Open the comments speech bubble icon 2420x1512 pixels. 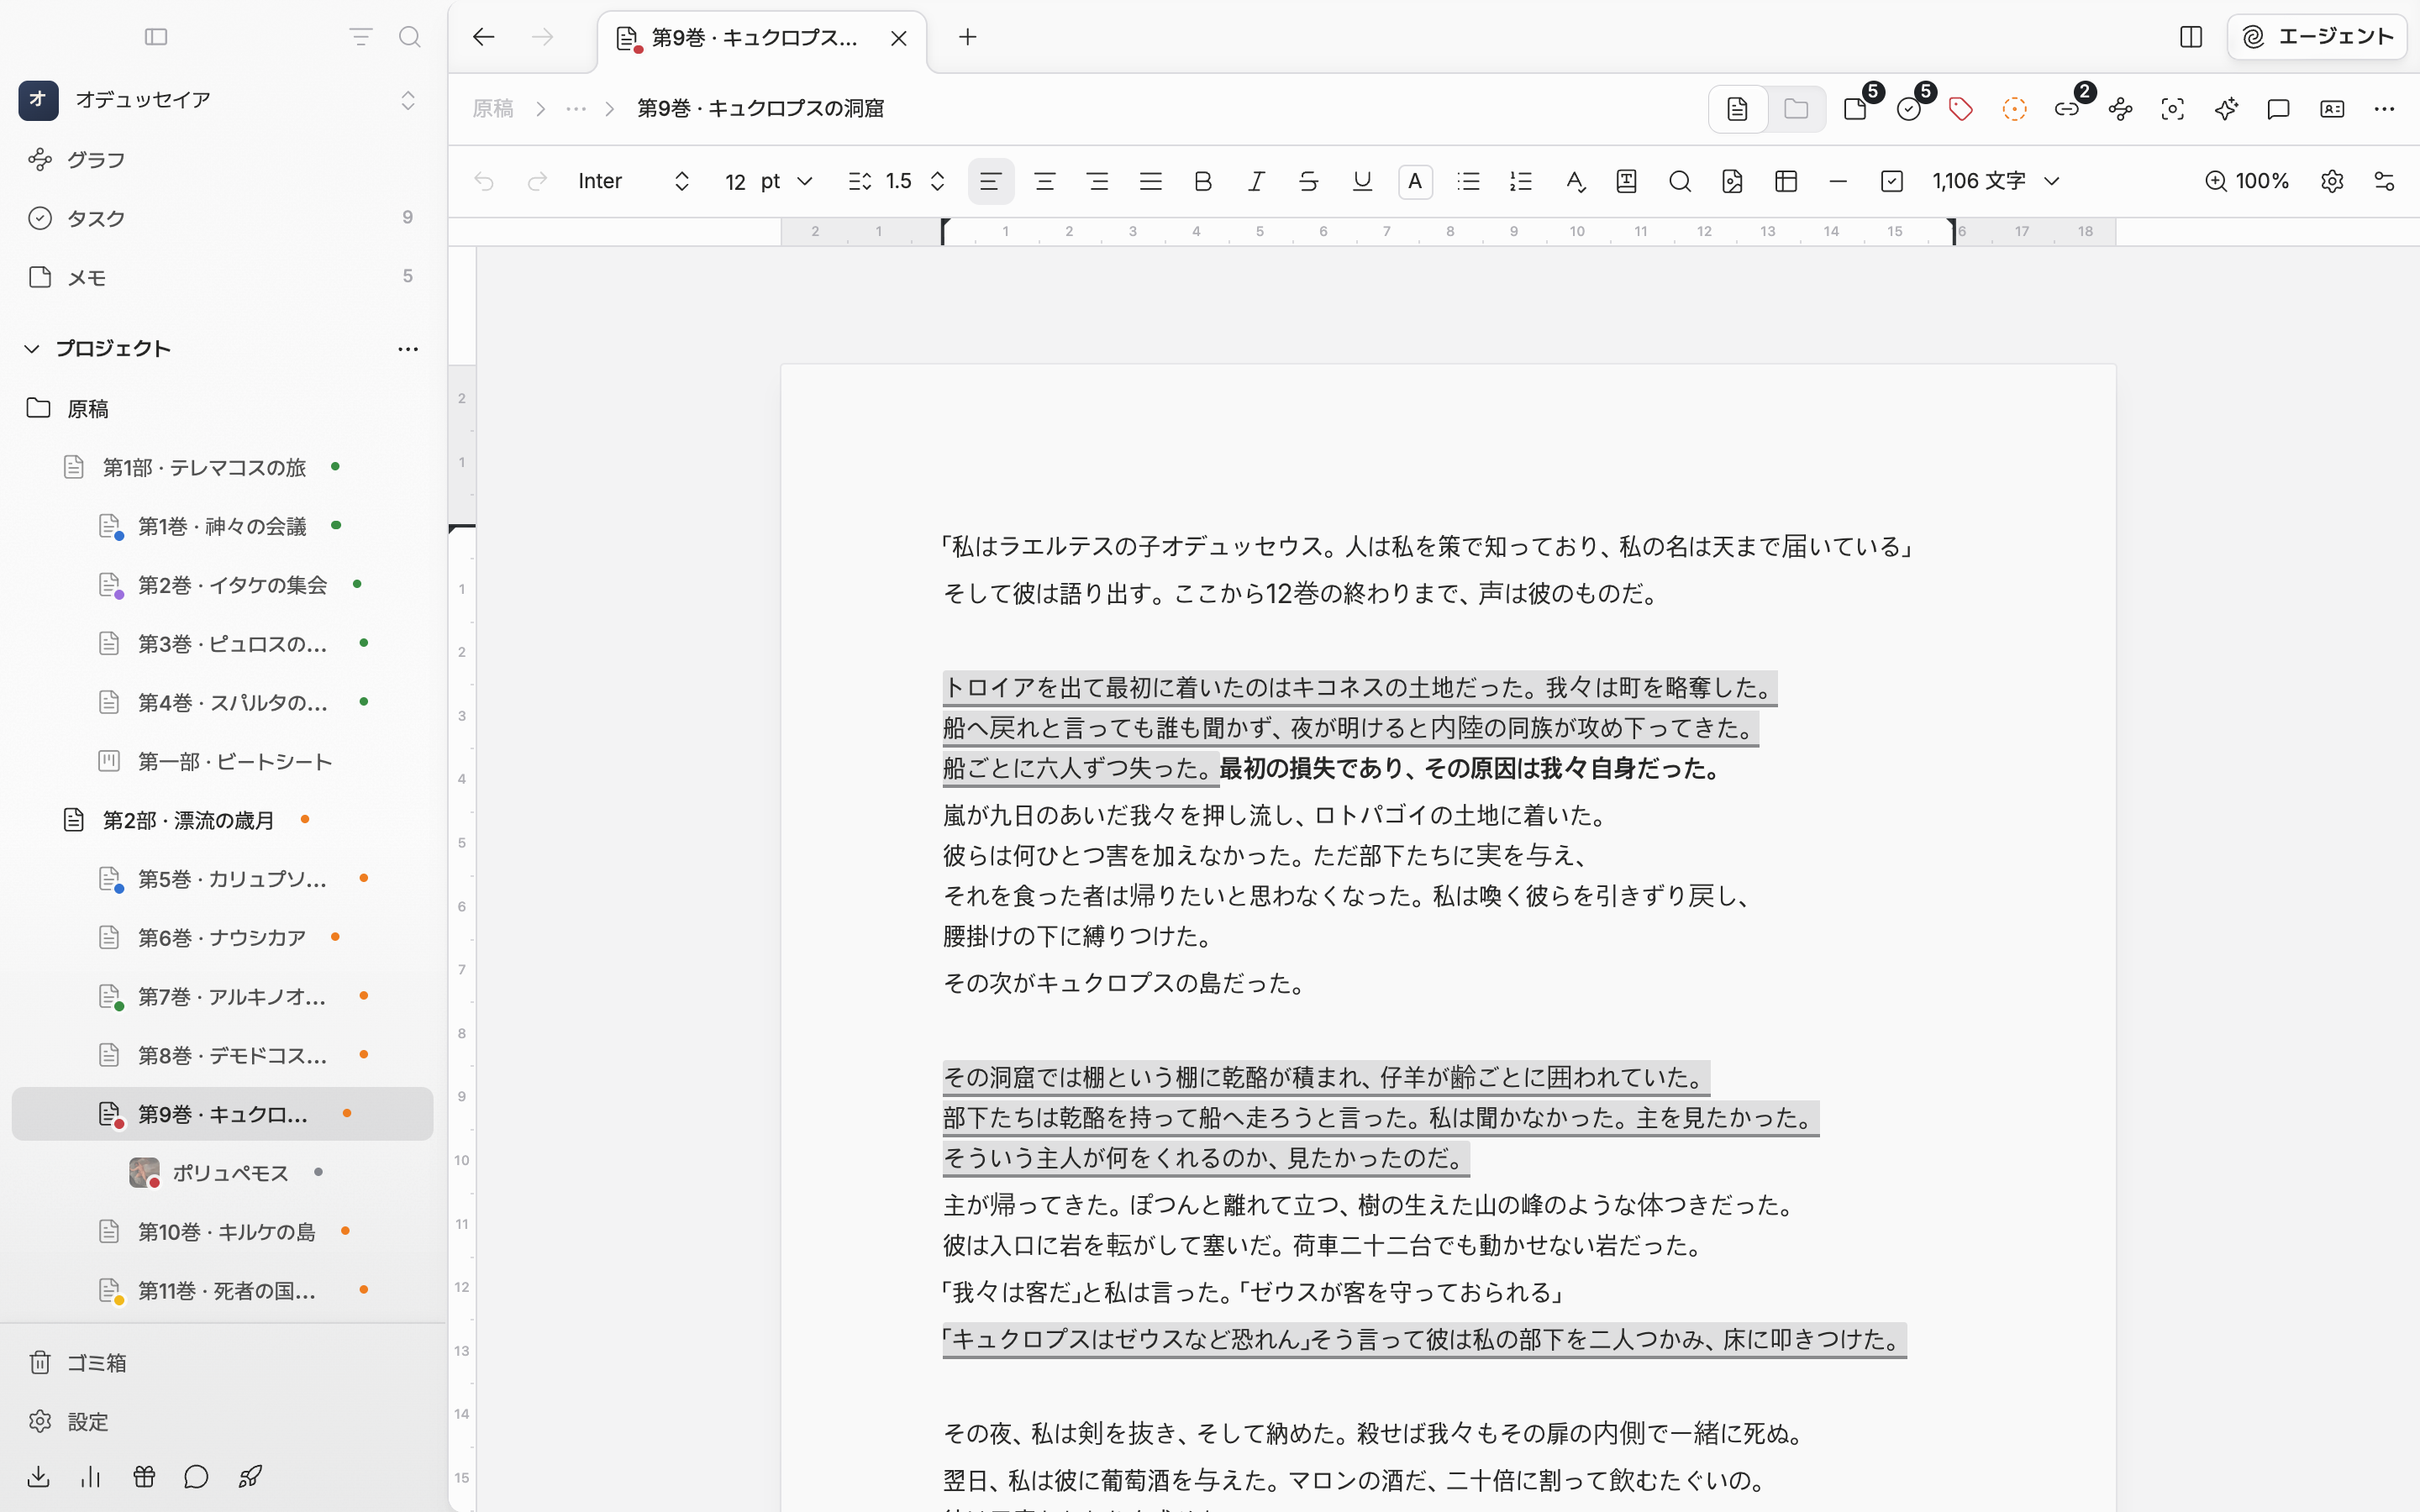pyautogui.click(x=2278, y=109)
